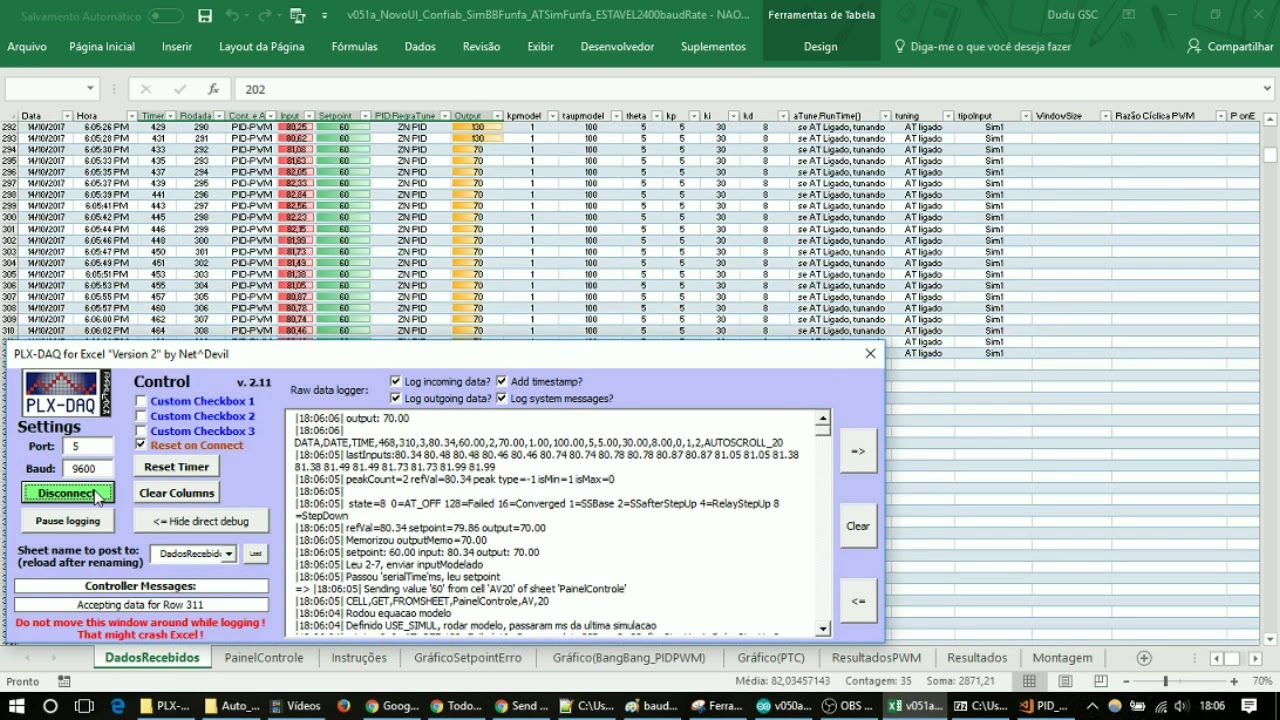Click the Reset Timer button

point(177,467)
